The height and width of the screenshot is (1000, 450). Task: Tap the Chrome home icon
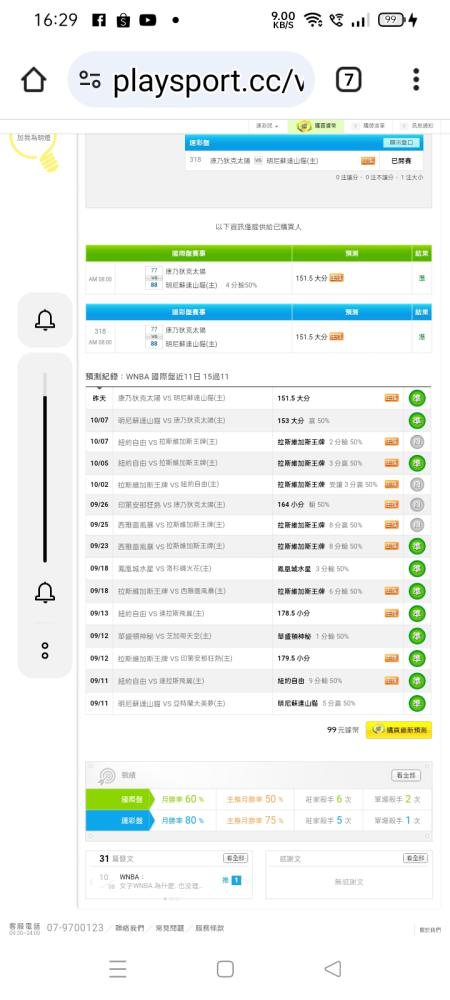tap(34, 80)
